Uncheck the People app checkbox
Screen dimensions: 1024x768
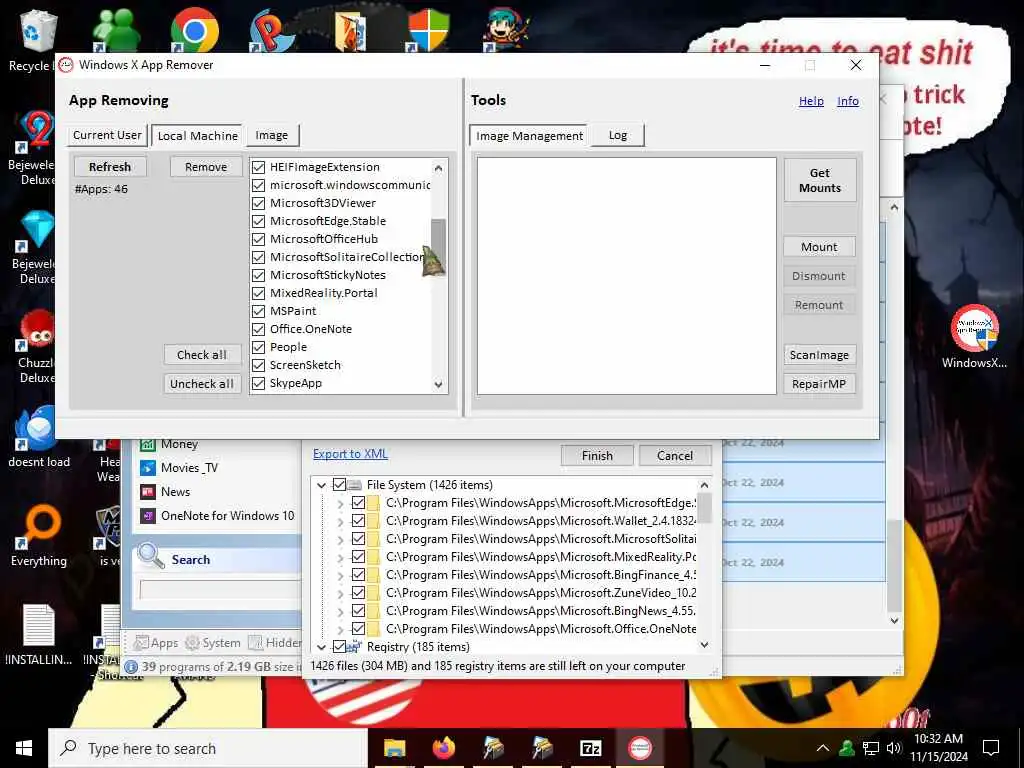(259, 347)
